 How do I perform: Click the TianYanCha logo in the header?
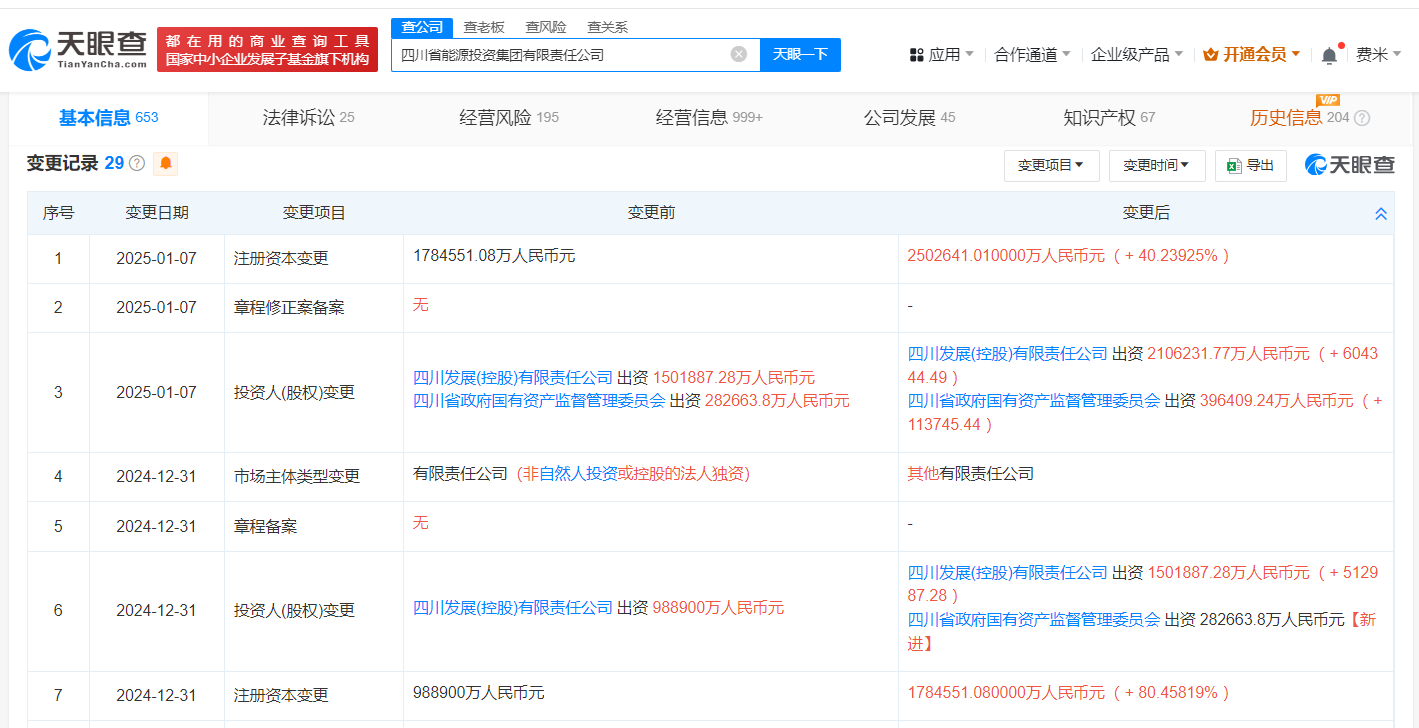[78, 48]
